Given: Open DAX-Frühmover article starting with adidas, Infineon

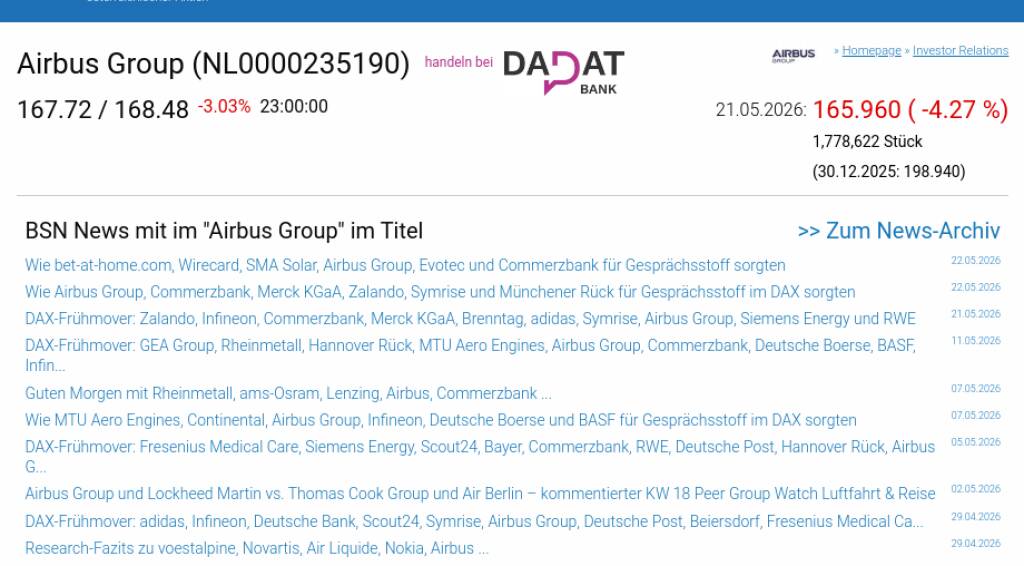Looking at the screenshot, I should (x=474, y=522).
